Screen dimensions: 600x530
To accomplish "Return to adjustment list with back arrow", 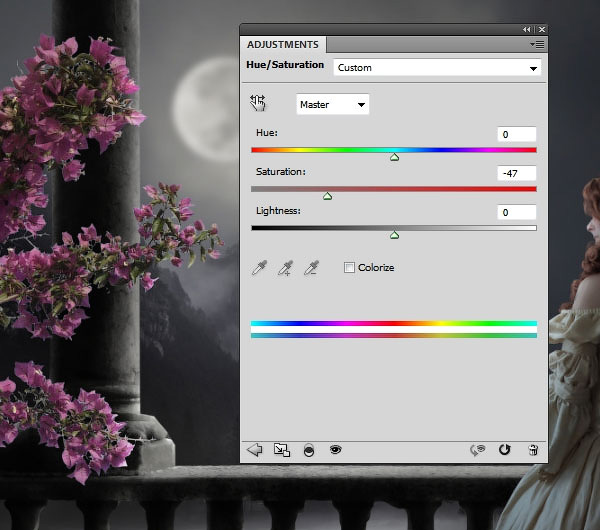I will pos(255,450).
